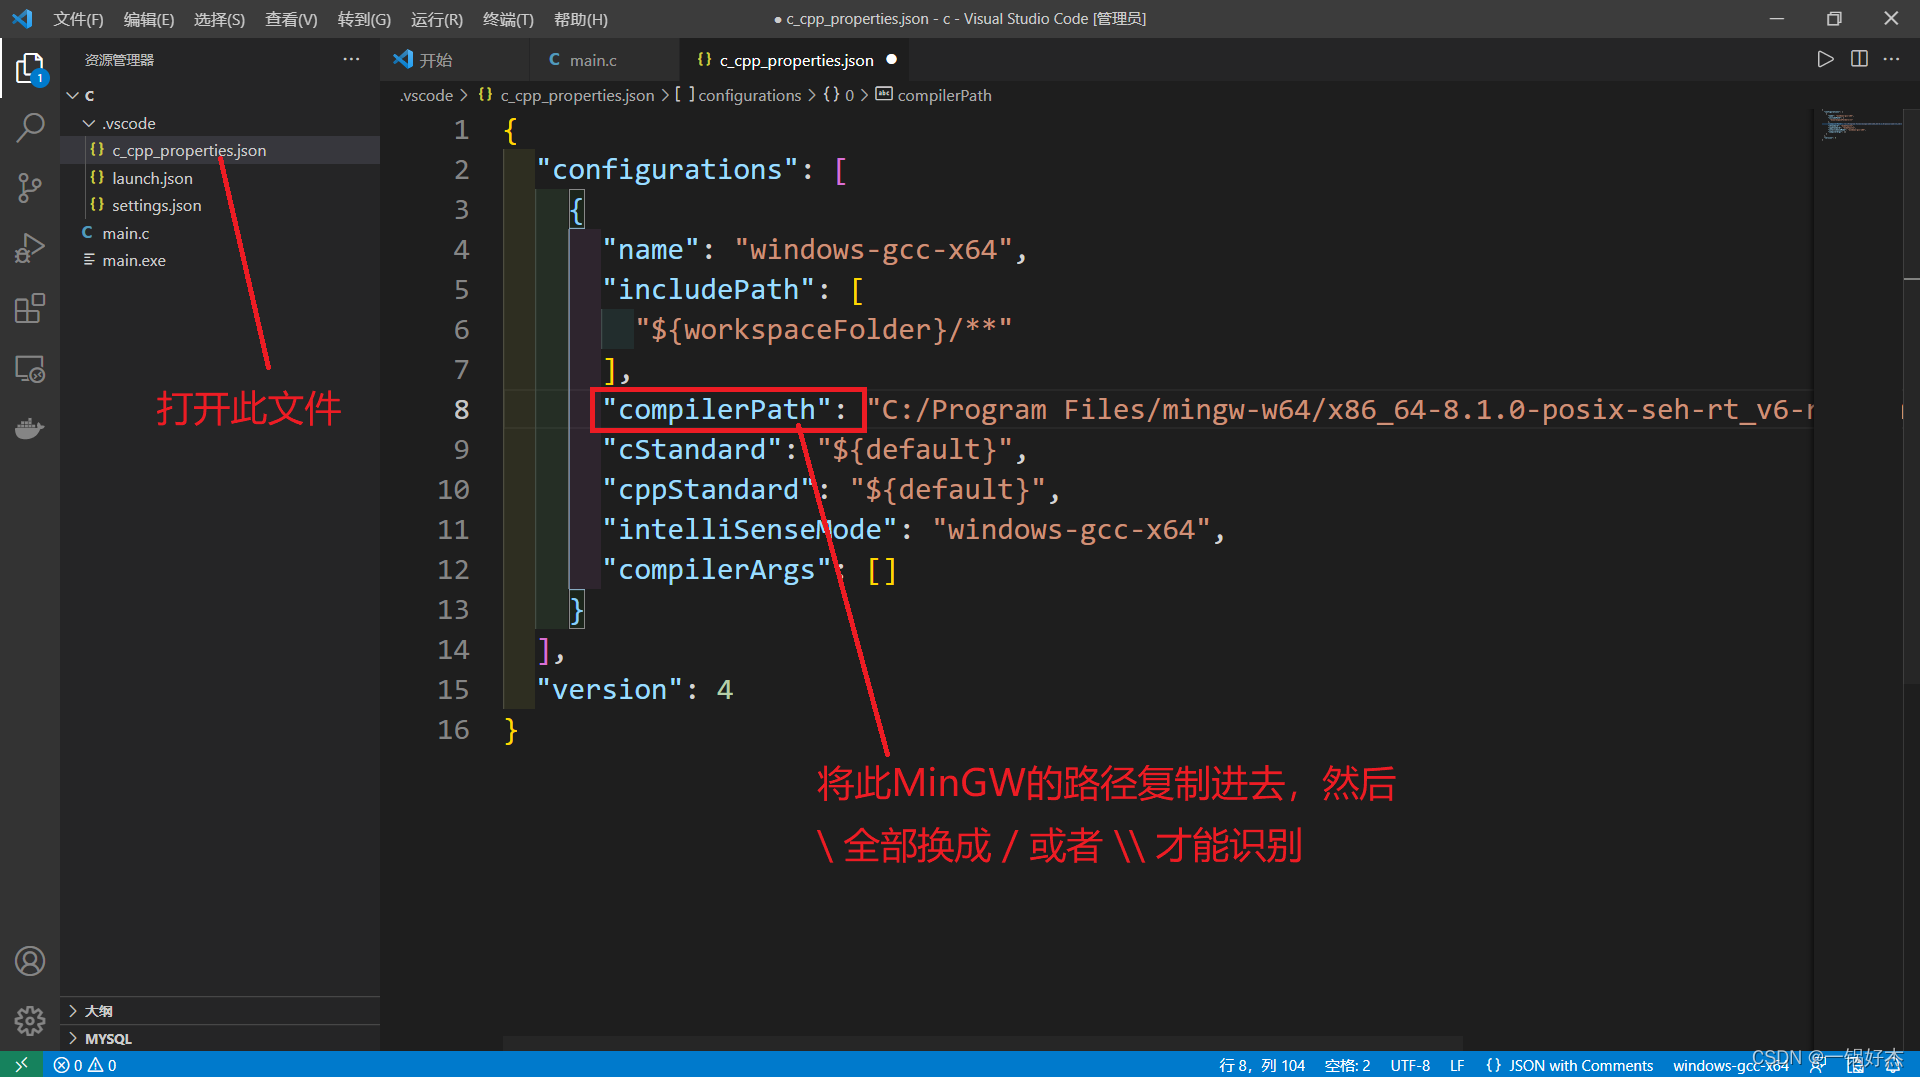Screen dimensions: 1920x1077
Task: Click the "cStandard" key on line 9
Action: (692, 450)
